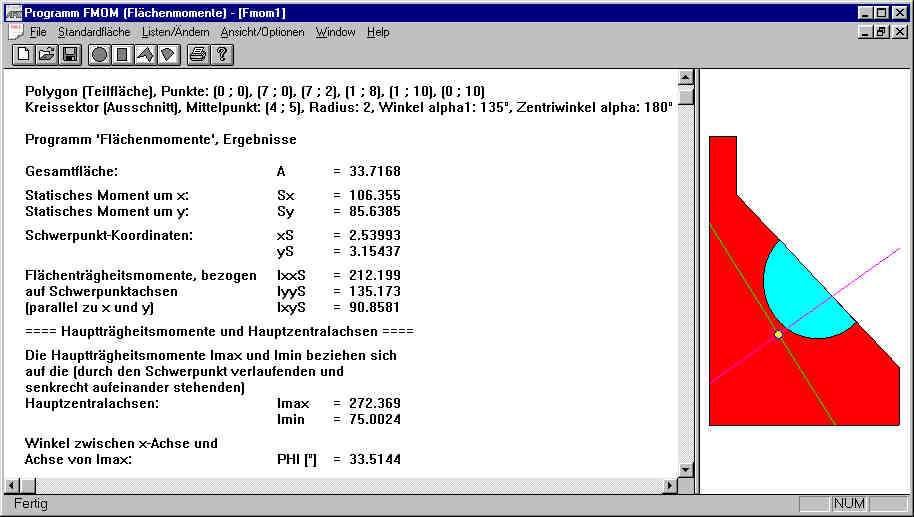
Task: Open the Standardfläche menu
Action: point(93,32)
